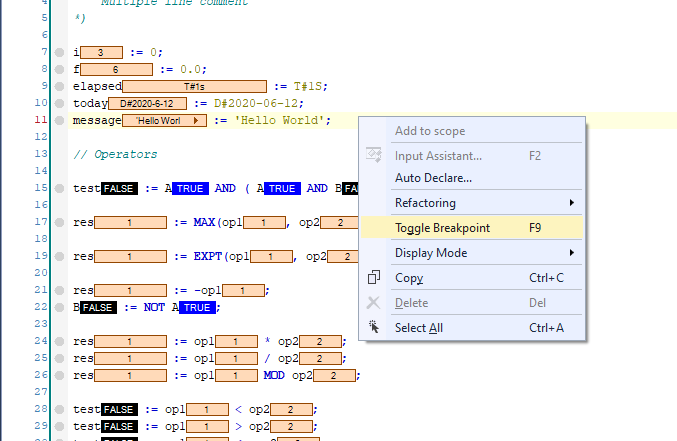677x441 pixels.
Task: Click the Select All cursor icon
Action: coord(374,327)
